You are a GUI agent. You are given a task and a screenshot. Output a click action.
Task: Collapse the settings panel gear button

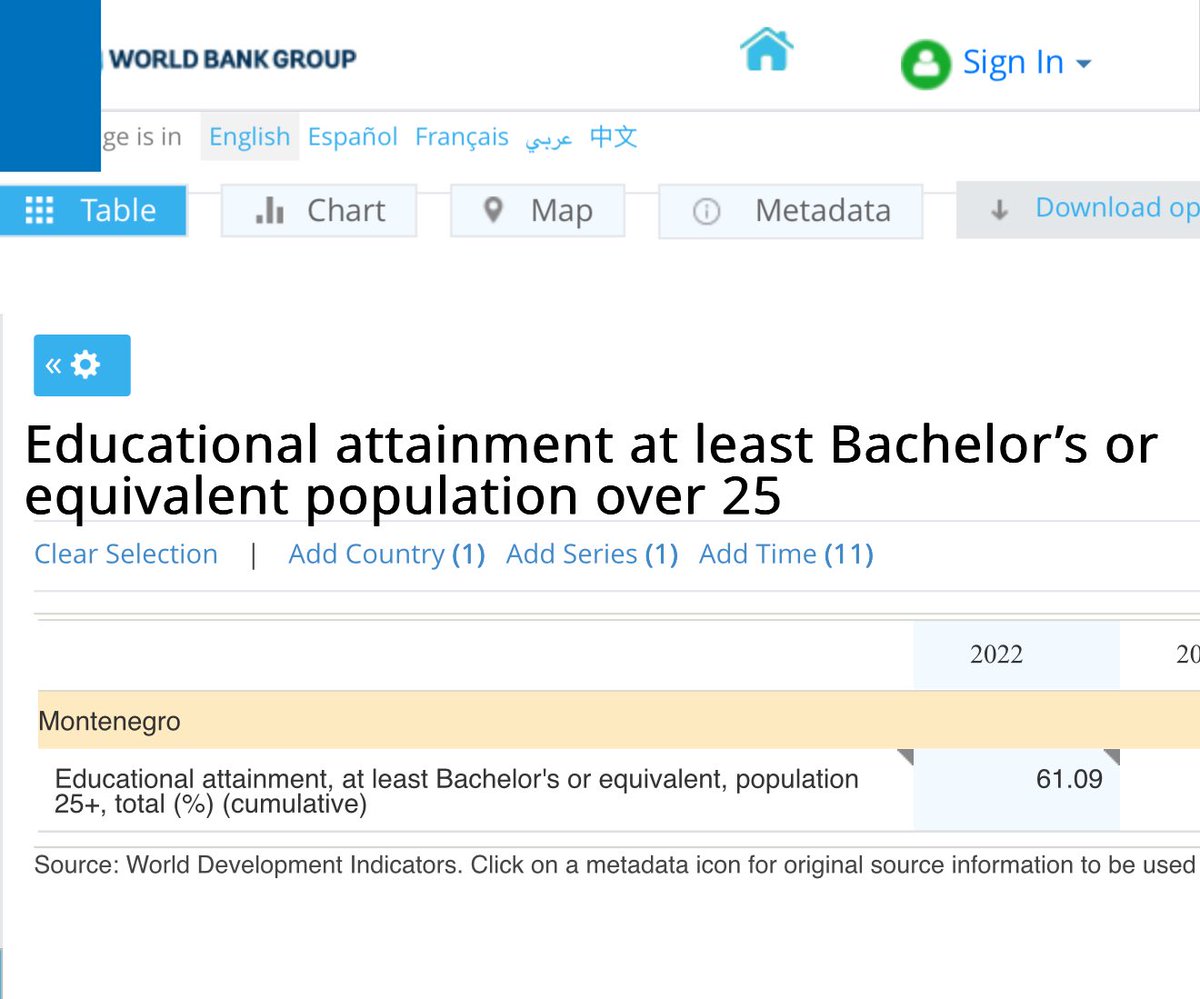(x=82, y=365)
